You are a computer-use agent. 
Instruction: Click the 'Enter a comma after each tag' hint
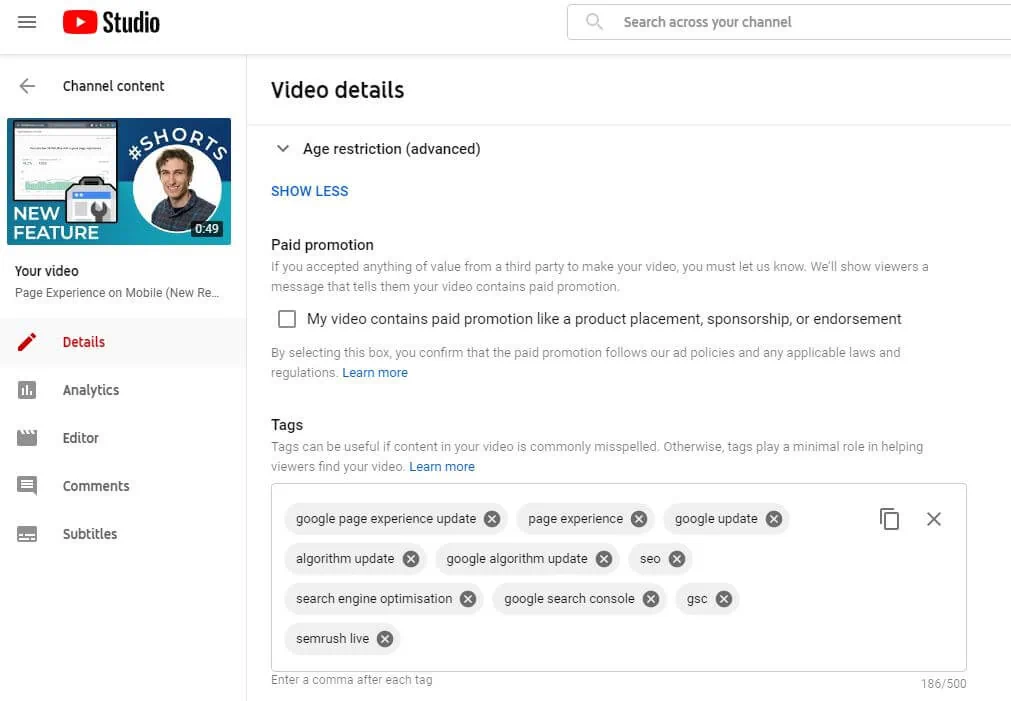pyautogui.click(x=351, y=680)
